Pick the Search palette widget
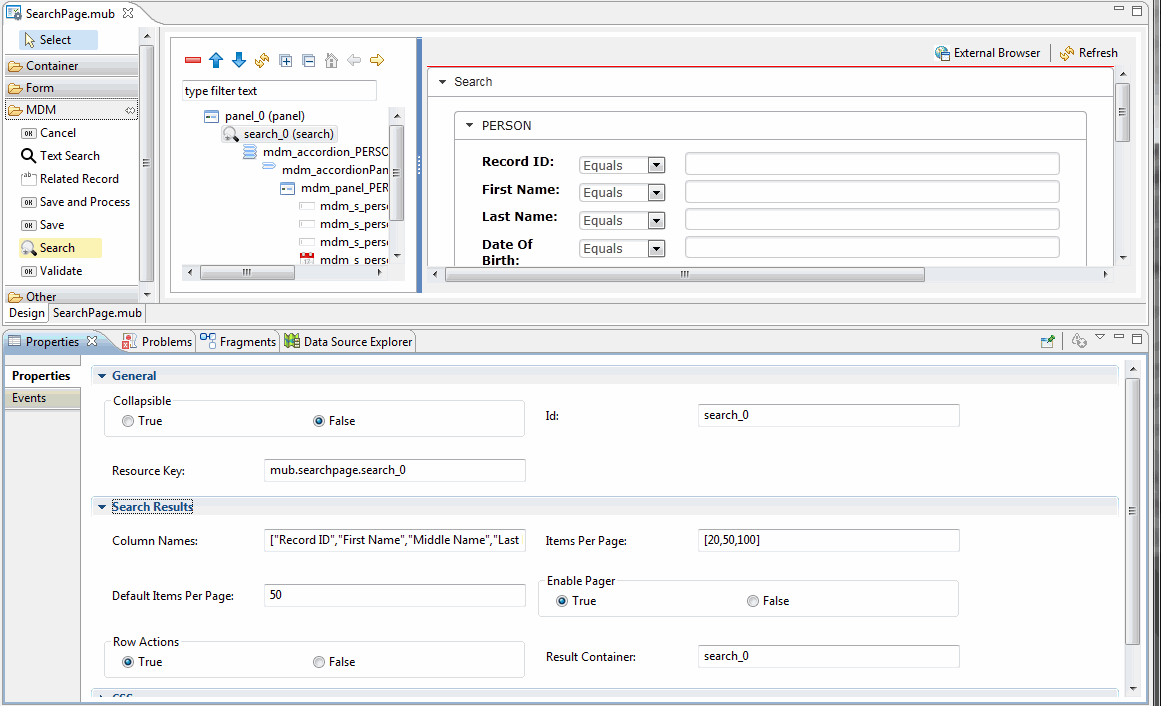Image resolution: width=1161 pixels, height=706 pixels. tap(60, 248)
